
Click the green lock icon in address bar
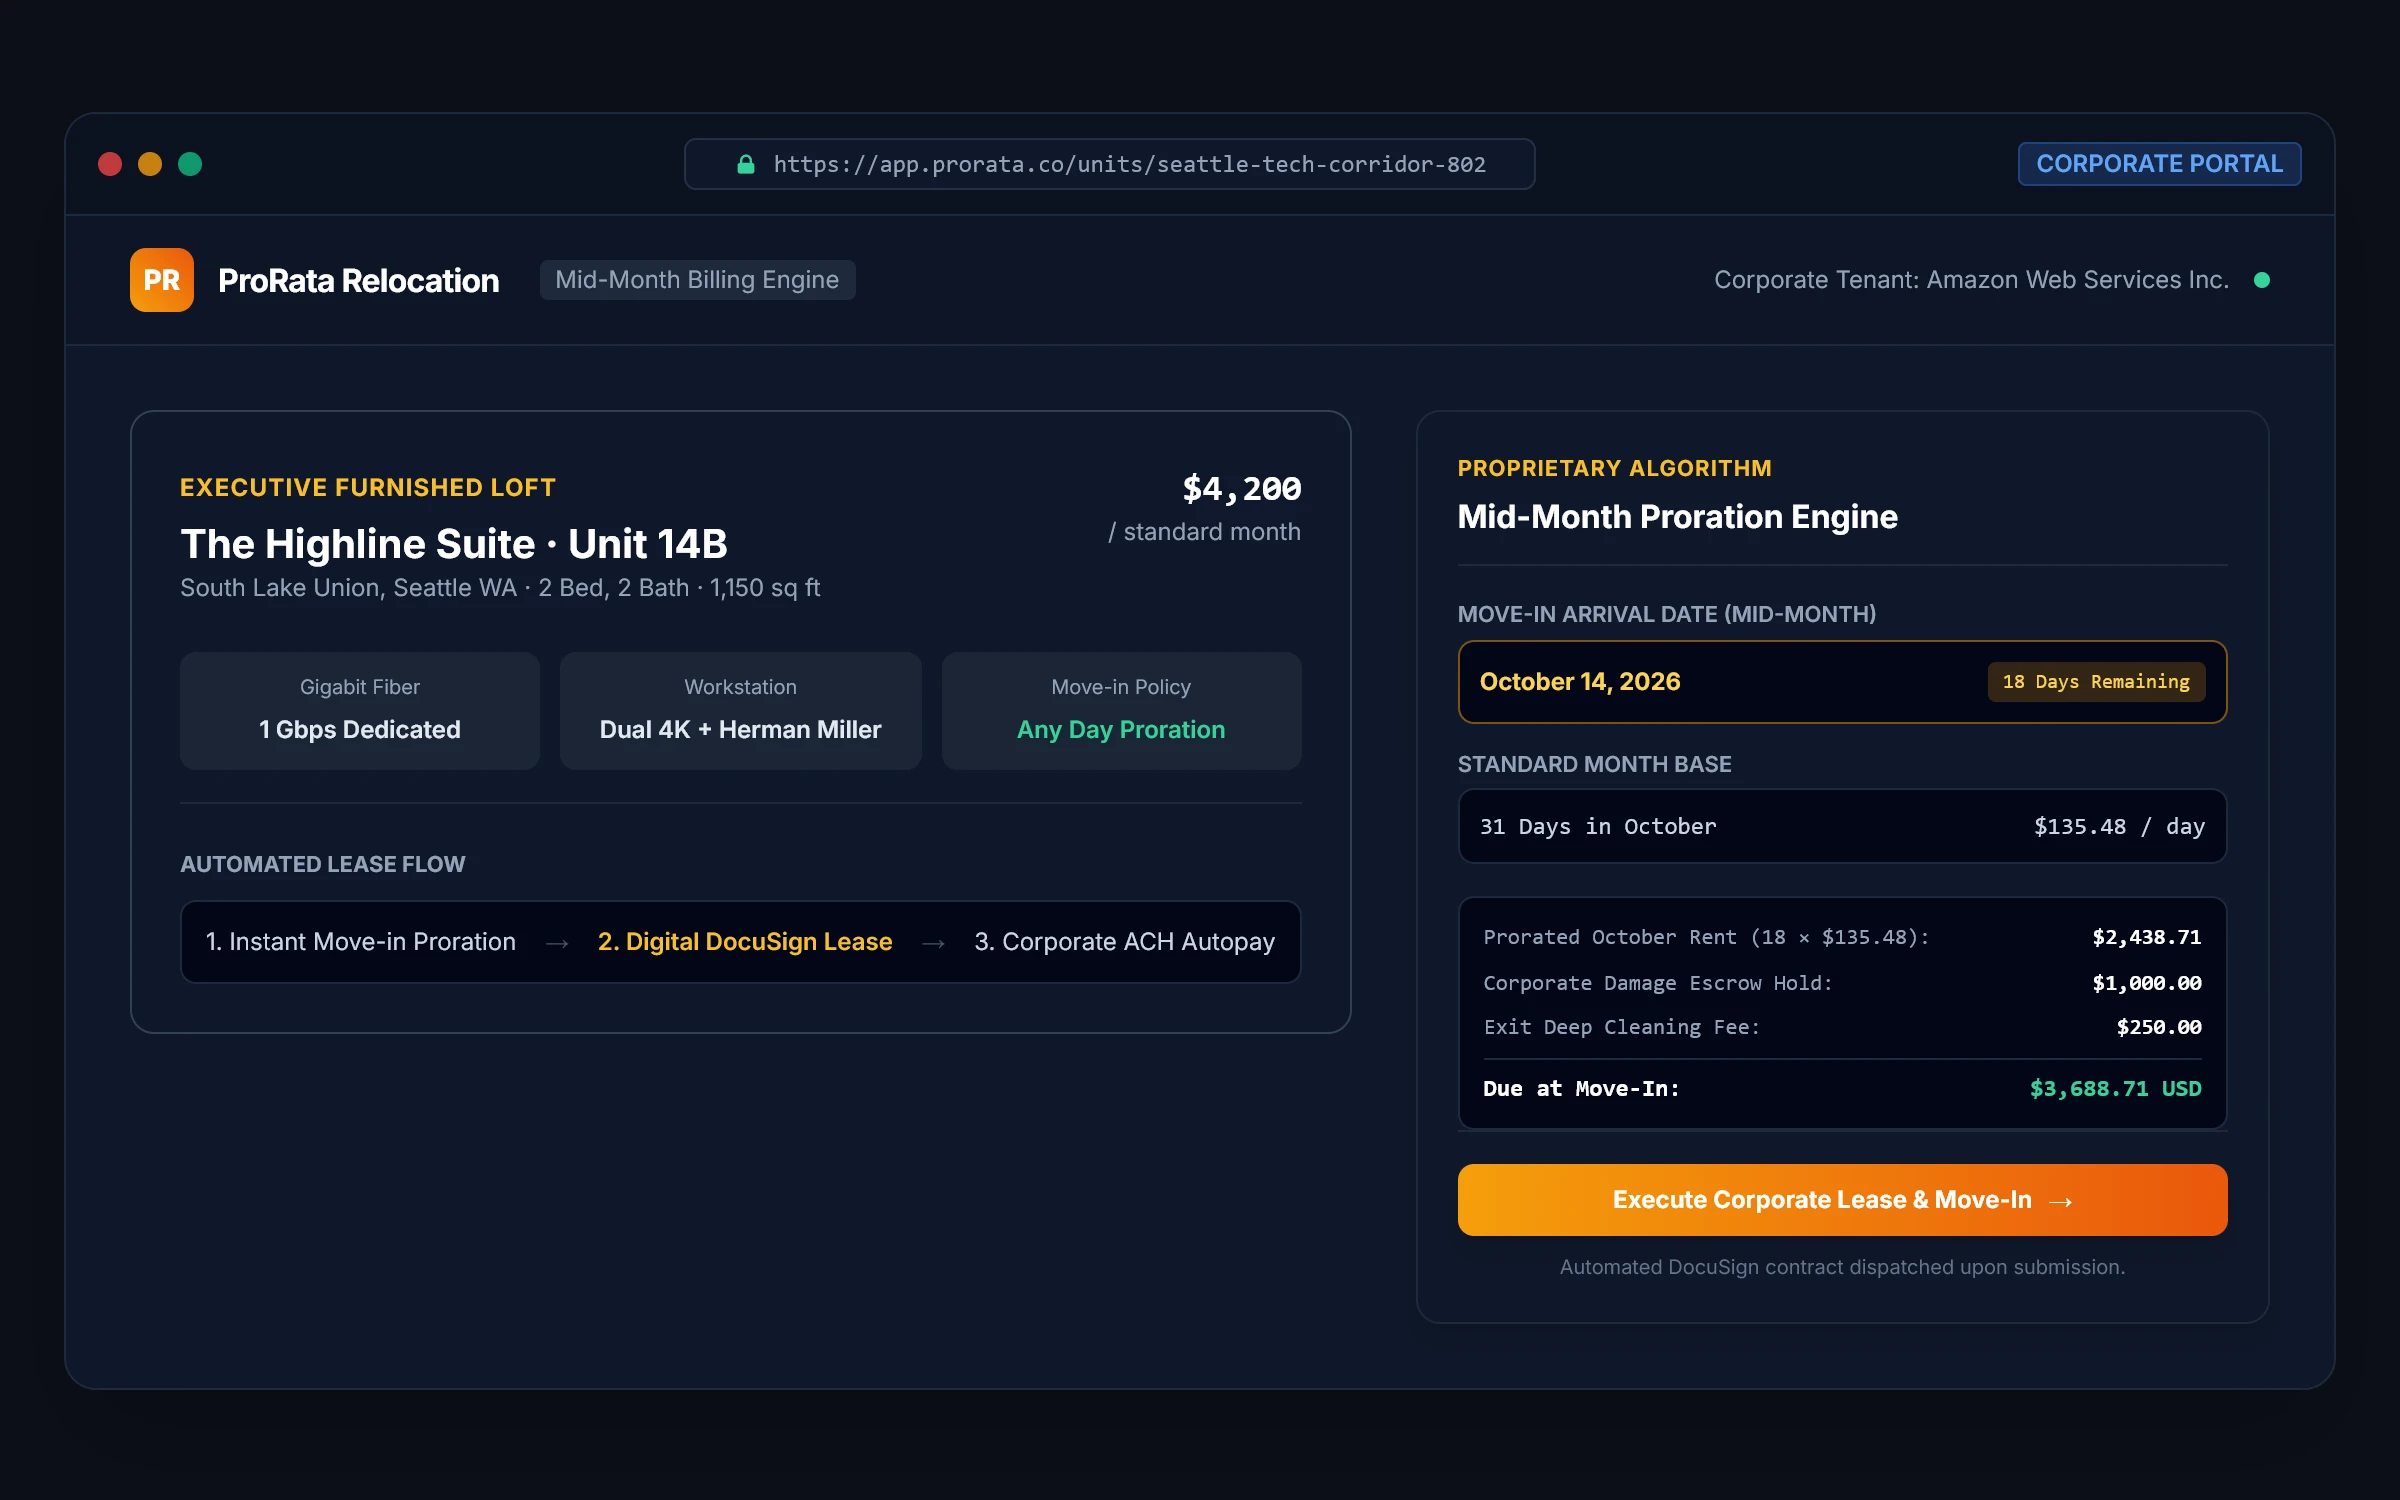[x=745, y=164]
